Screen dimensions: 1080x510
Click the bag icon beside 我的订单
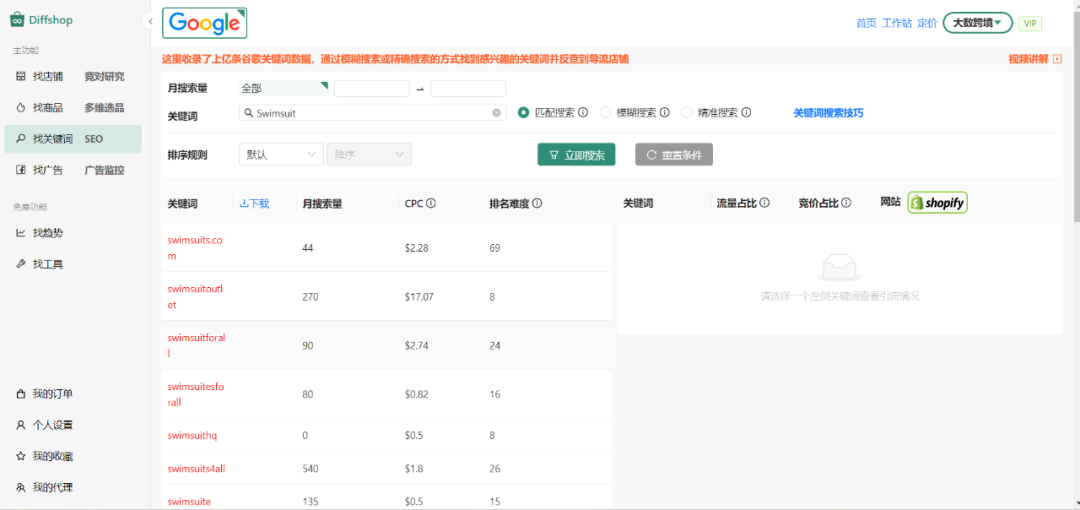(21, 394)
